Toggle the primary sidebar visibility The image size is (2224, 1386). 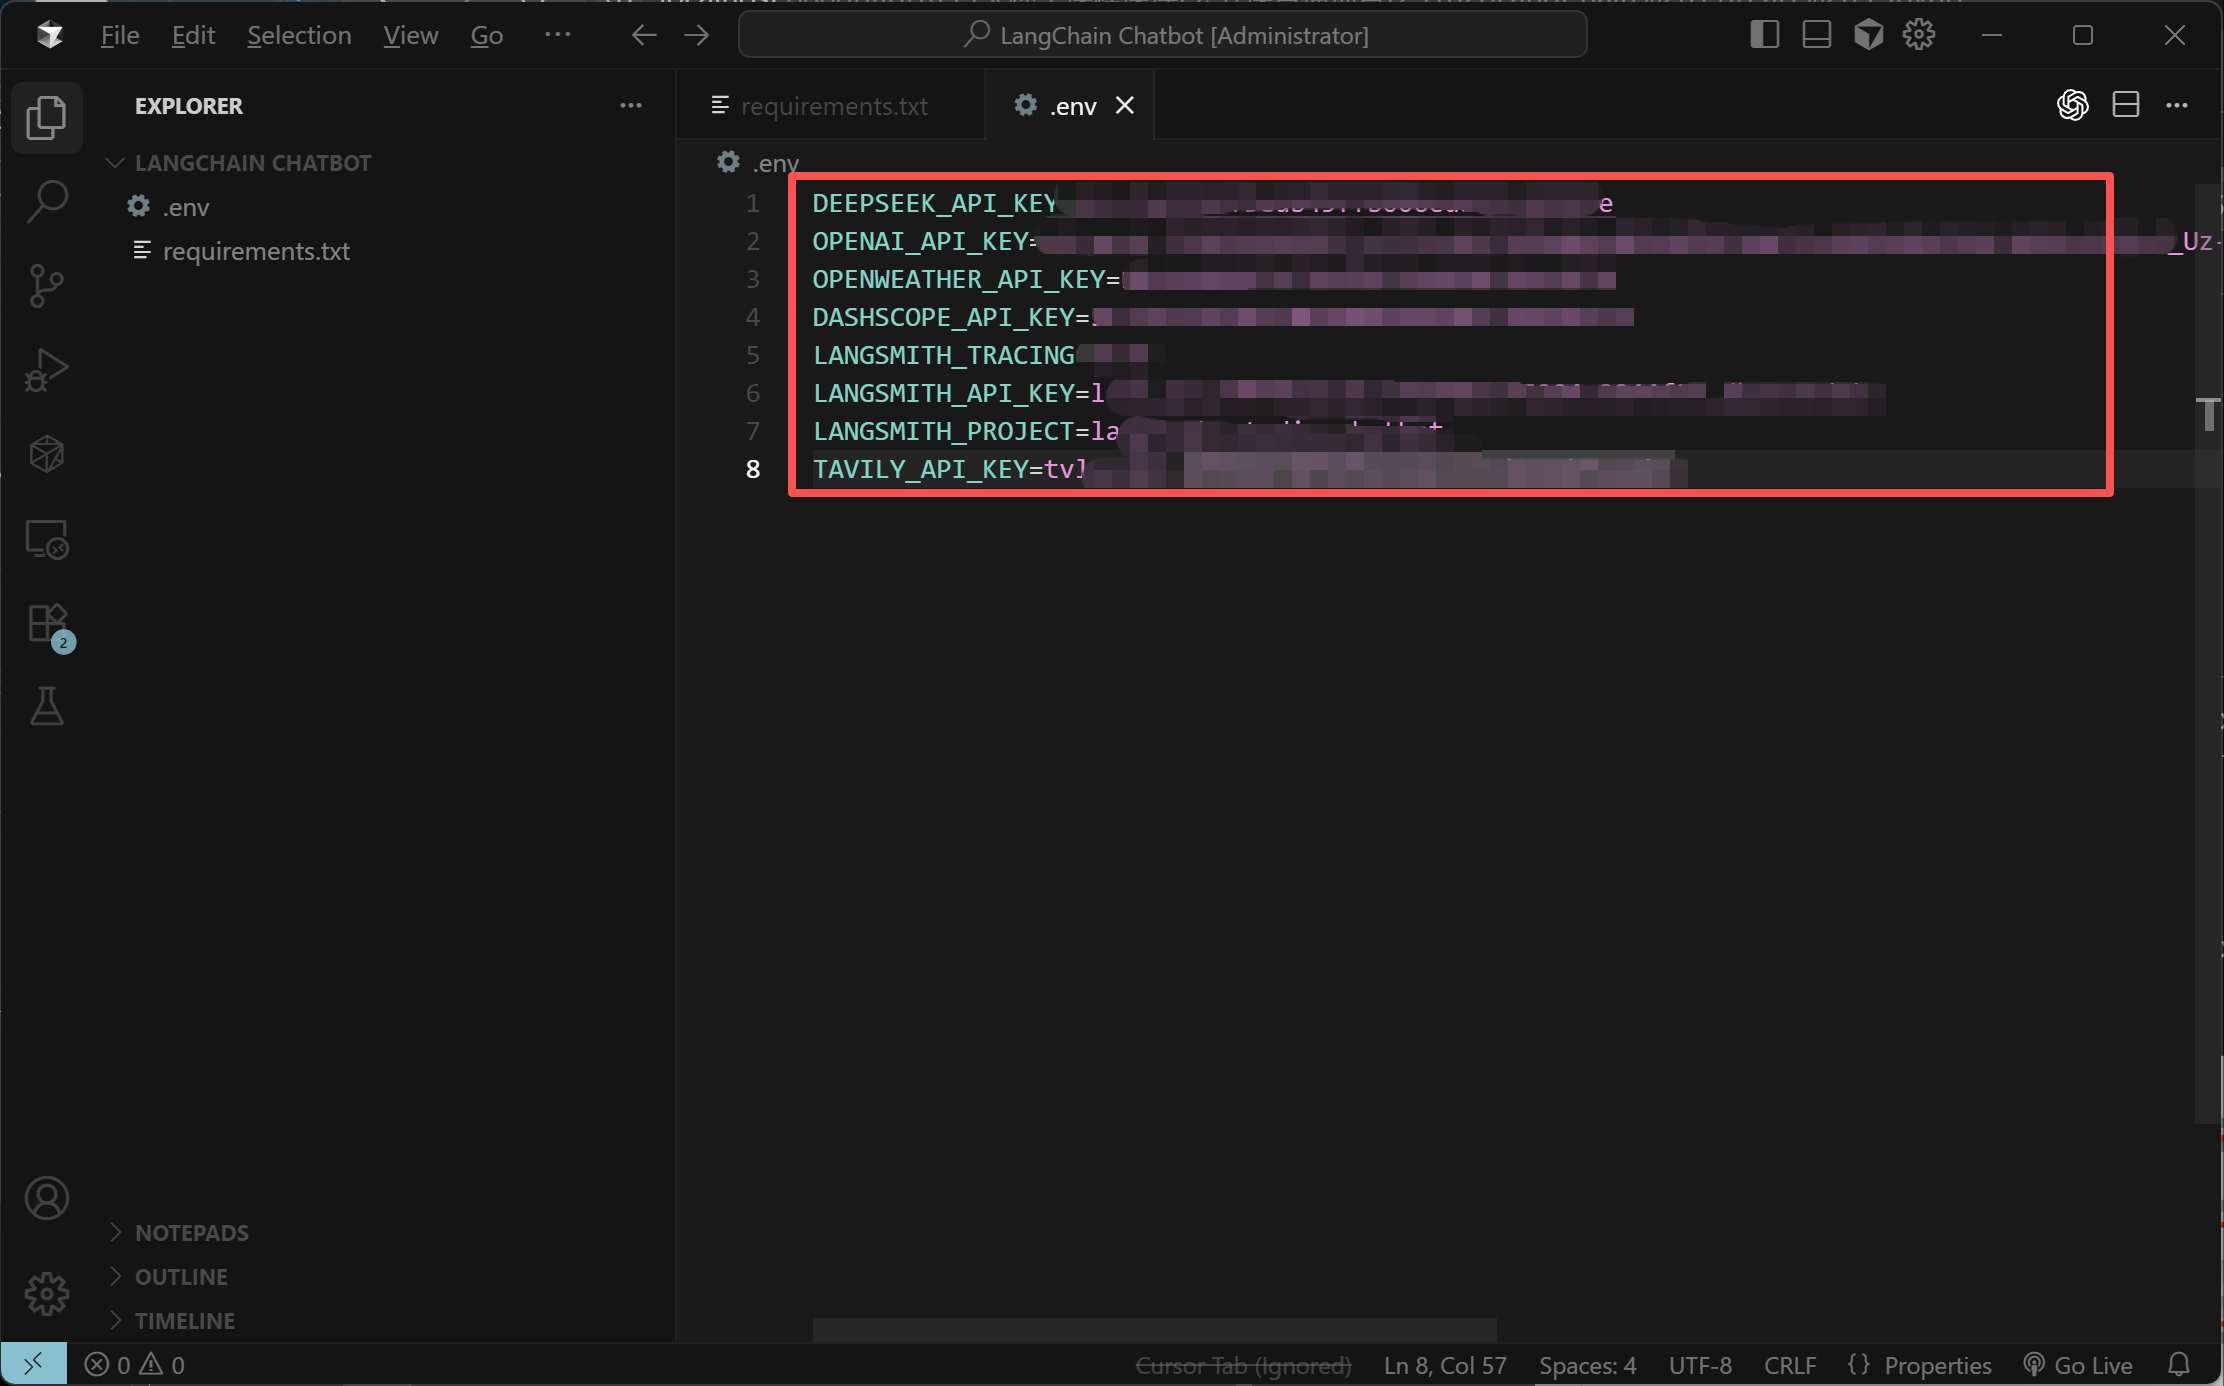(x=1765, y=34)
